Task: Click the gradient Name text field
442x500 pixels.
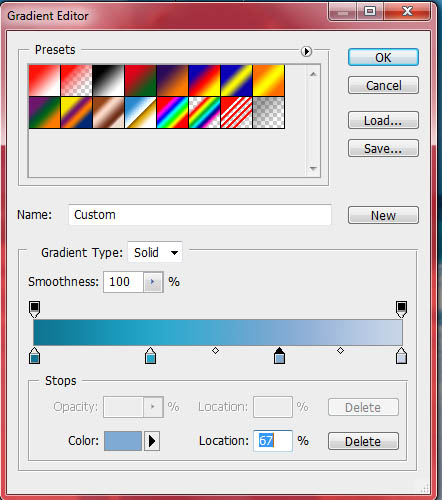Action: pos(200,215)
